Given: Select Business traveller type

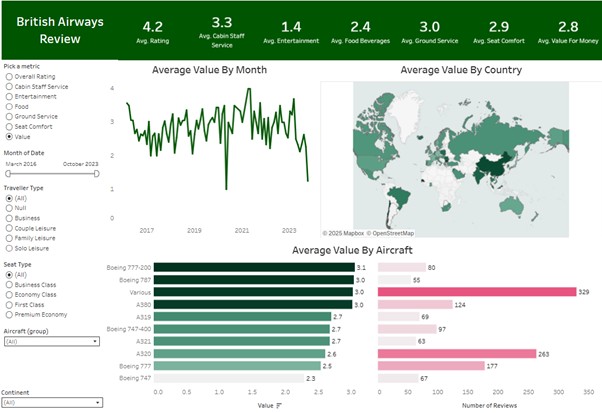Looking at the screenshot, I should click(x=9, y=218).
